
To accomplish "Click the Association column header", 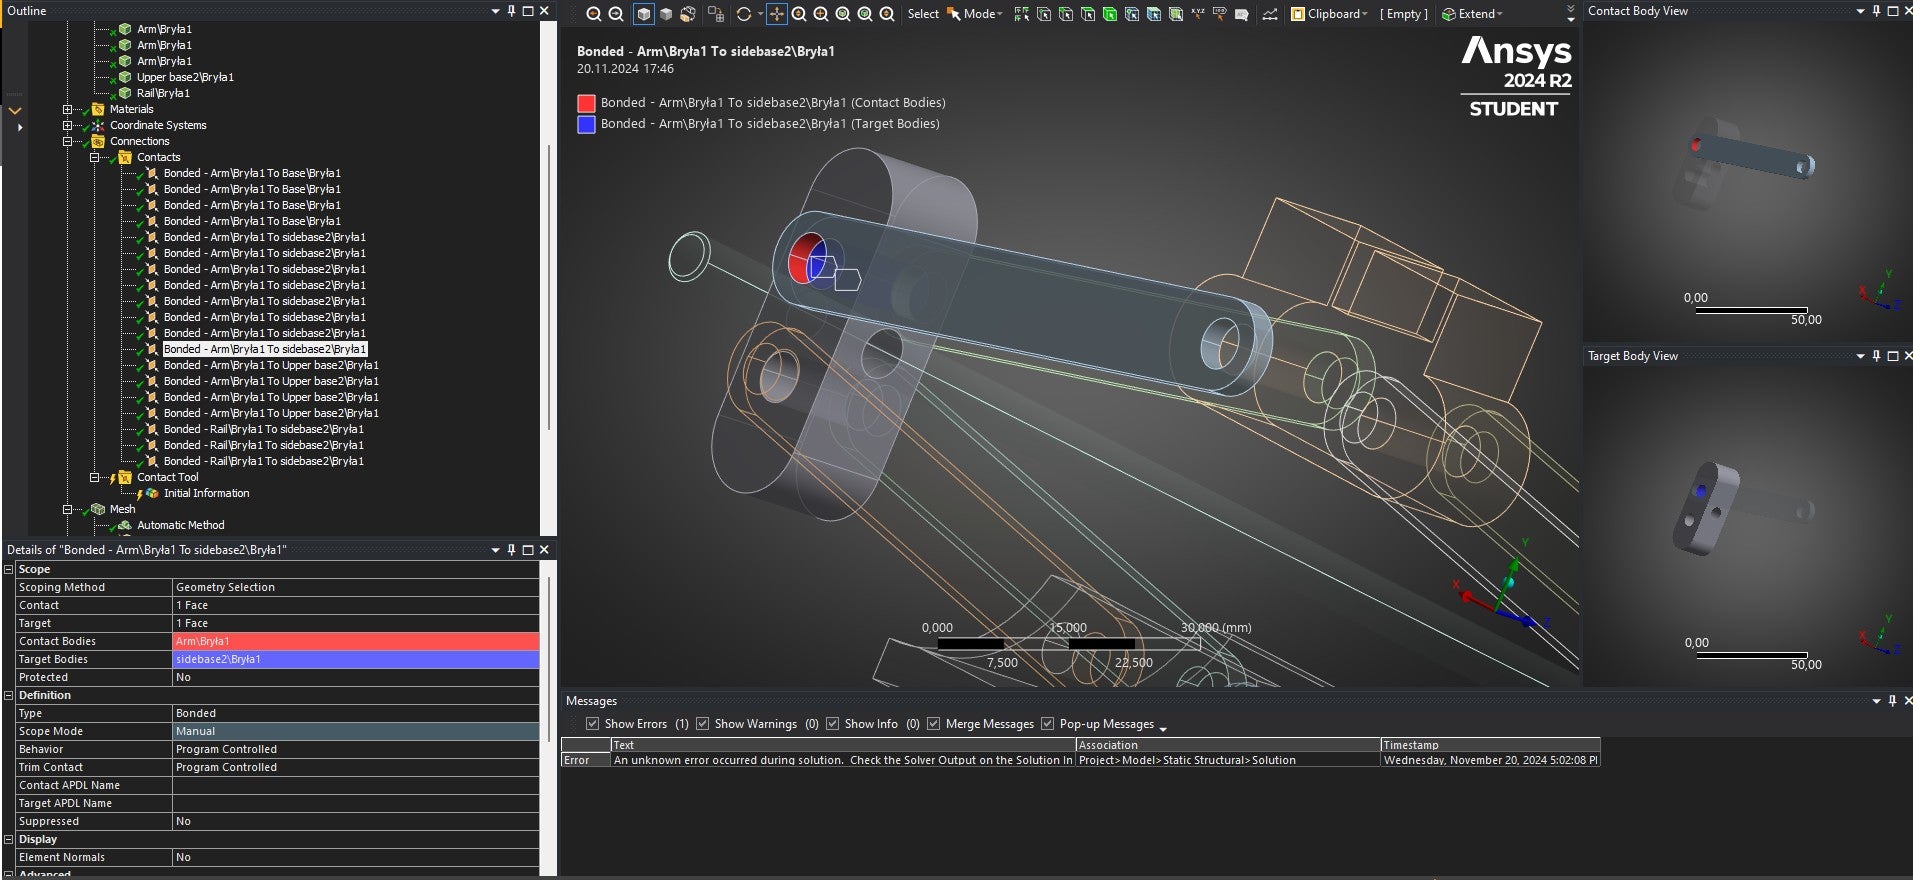I will pyautogui.click(x=1228, y=745).
